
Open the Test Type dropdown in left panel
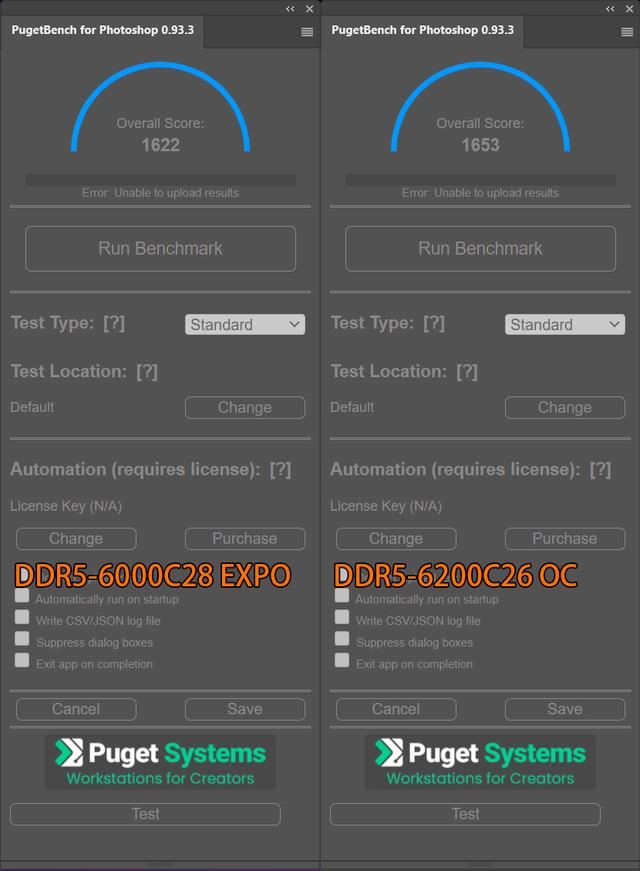[x=245, y=324]
